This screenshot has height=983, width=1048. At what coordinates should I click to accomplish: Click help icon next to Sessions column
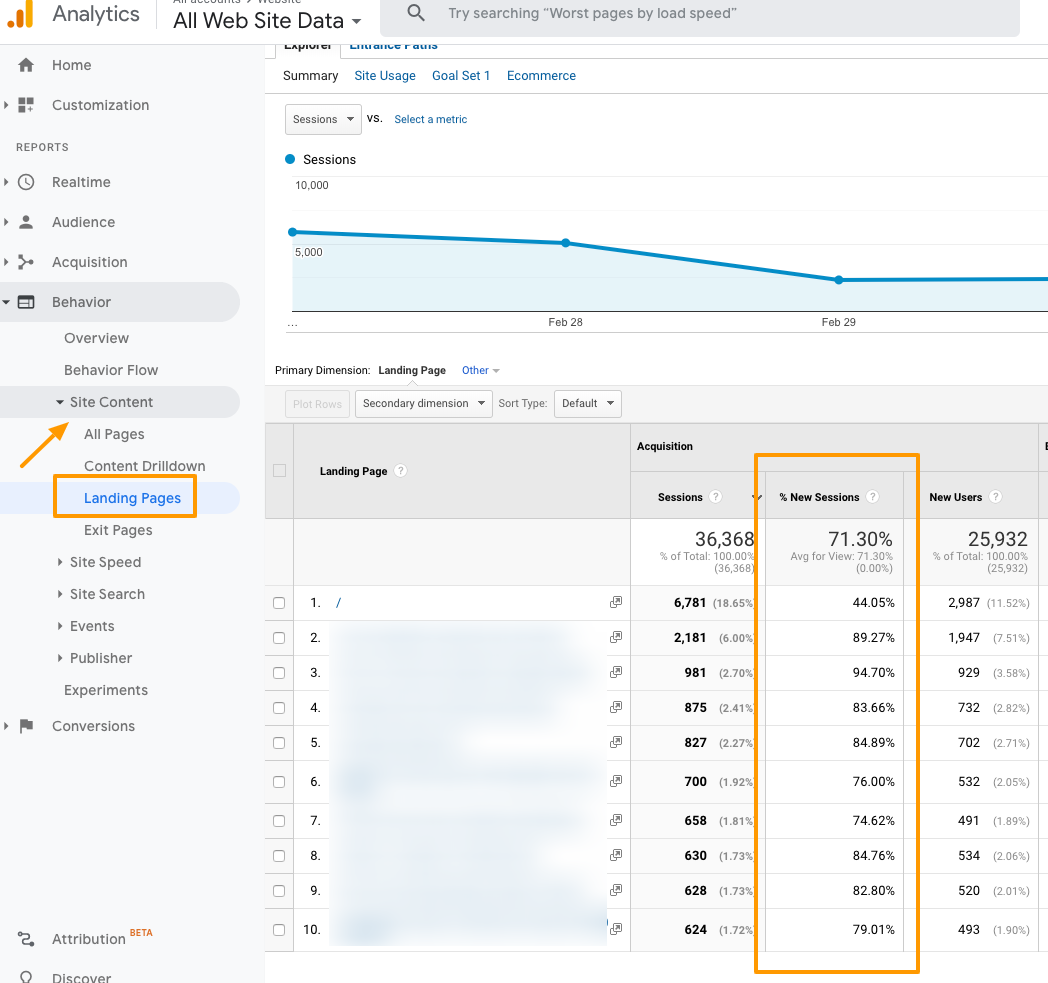pos(716,497)
